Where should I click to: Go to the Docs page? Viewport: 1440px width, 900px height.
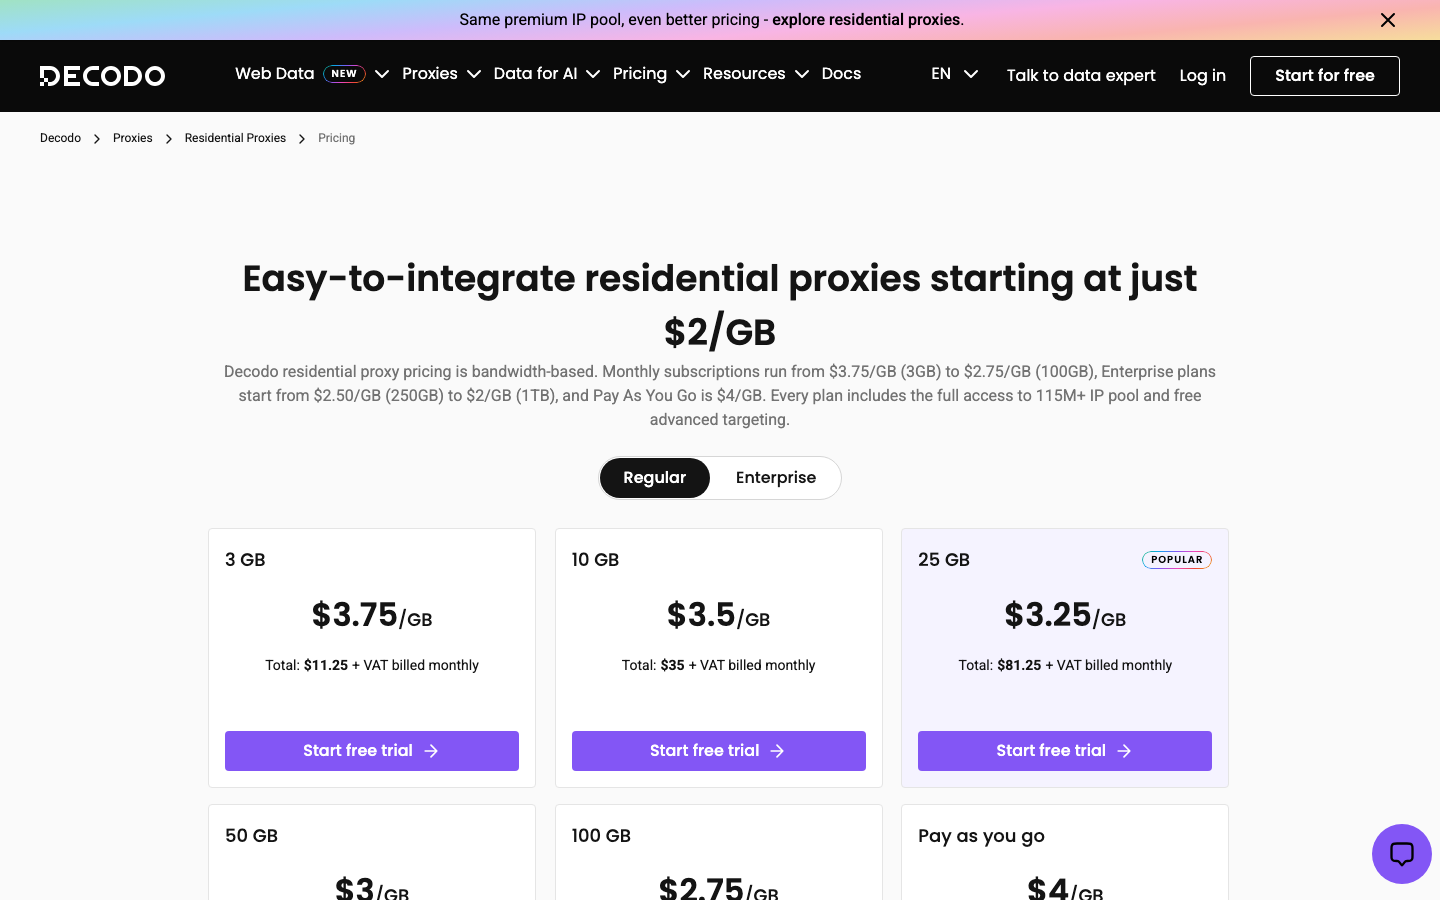coord(841,74)
